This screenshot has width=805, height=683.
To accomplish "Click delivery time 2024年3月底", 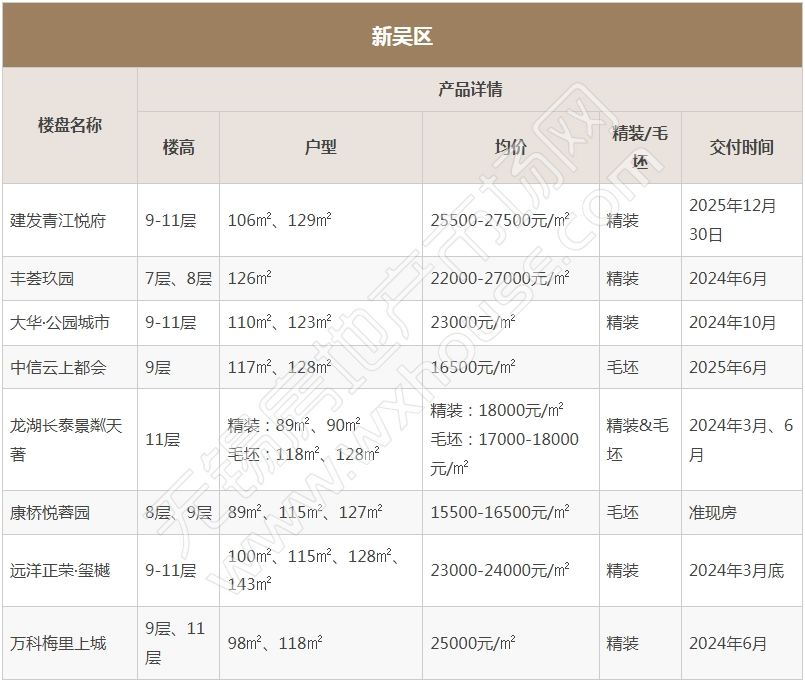I will pos(736,571).
